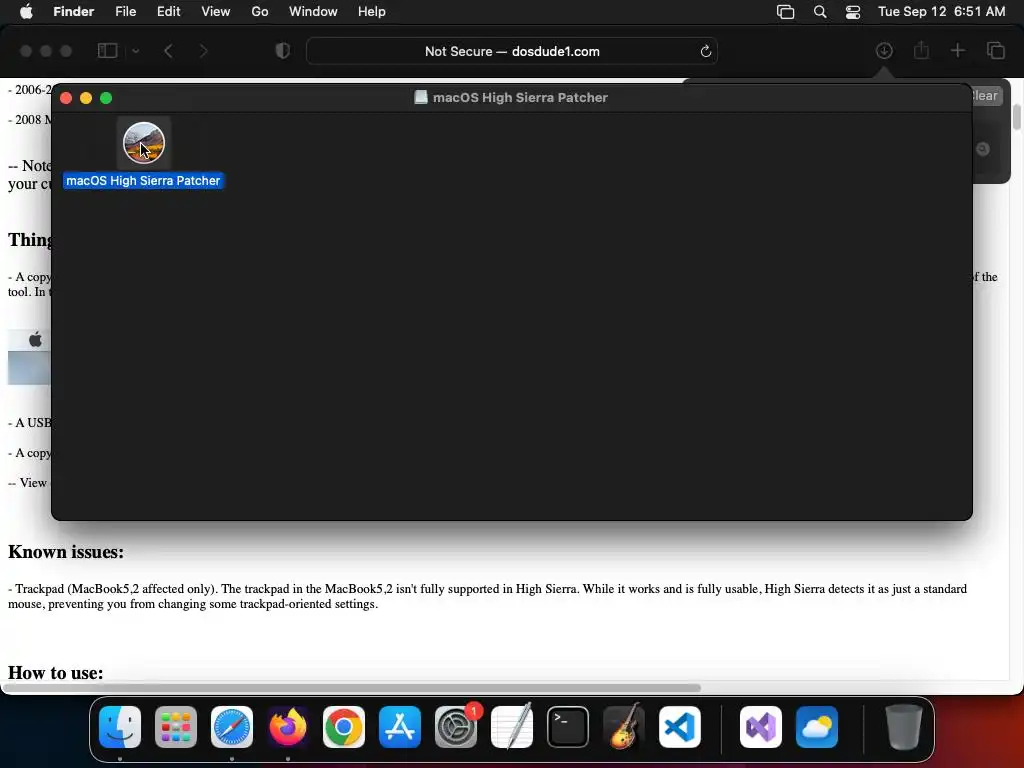
Task: Show Safari downloads popover
Action: pyautogui.click(x=884, y=50)
